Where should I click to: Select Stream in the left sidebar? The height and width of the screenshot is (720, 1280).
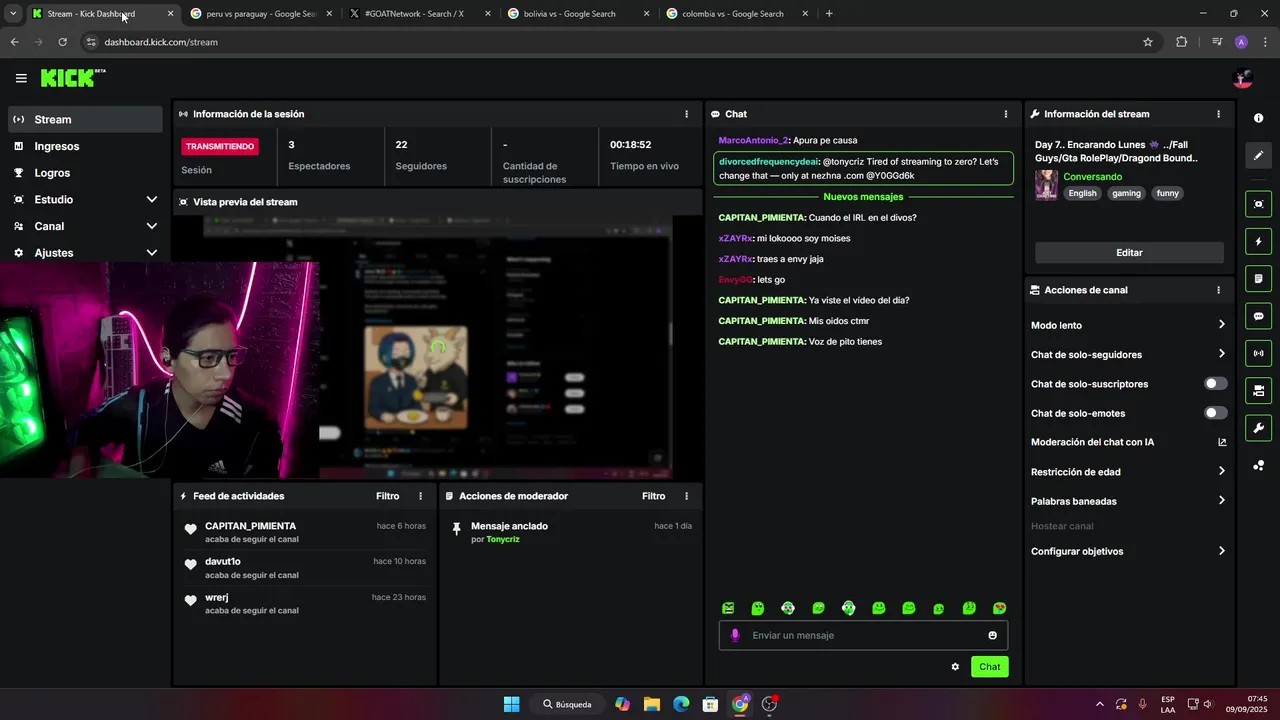(86, 119)
